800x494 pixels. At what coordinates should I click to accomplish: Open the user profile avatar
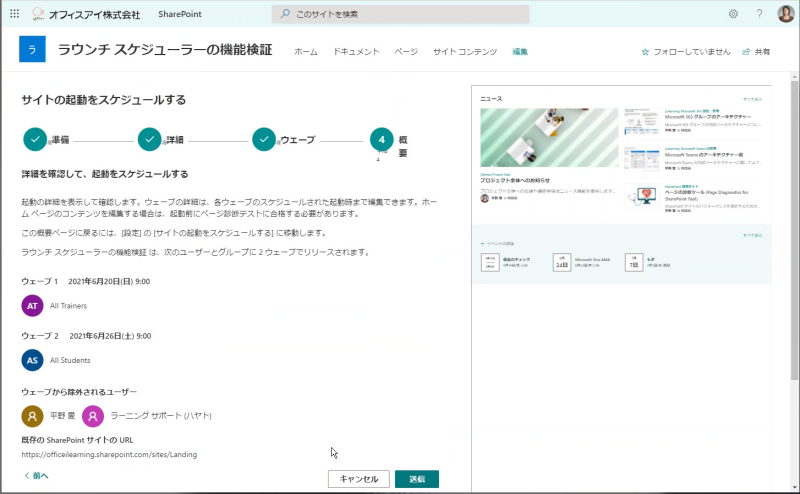786,13
